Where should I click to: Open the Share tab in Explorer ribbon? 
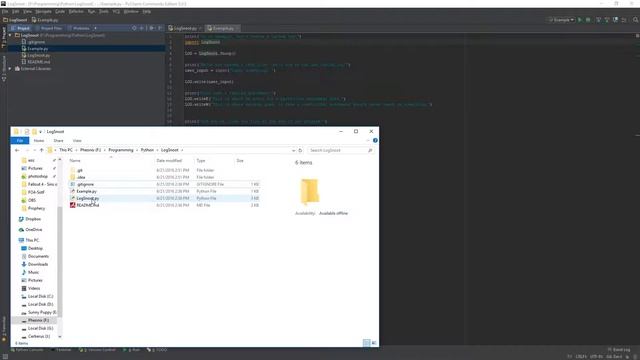(x=58, y=140)
